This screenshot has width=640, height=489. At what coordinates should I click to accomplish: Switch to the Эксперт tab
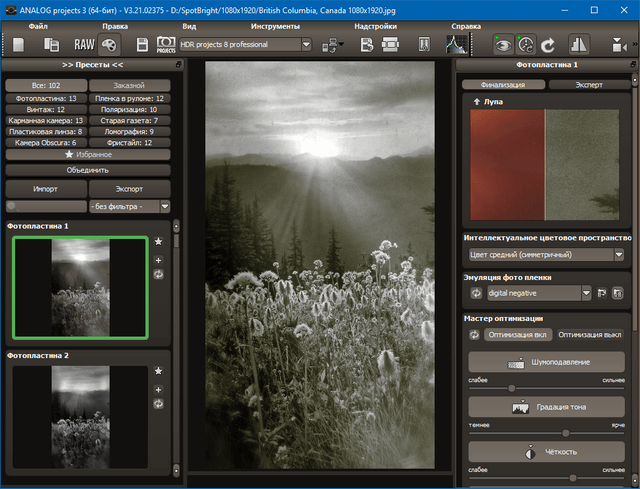(x=589, y=85)
